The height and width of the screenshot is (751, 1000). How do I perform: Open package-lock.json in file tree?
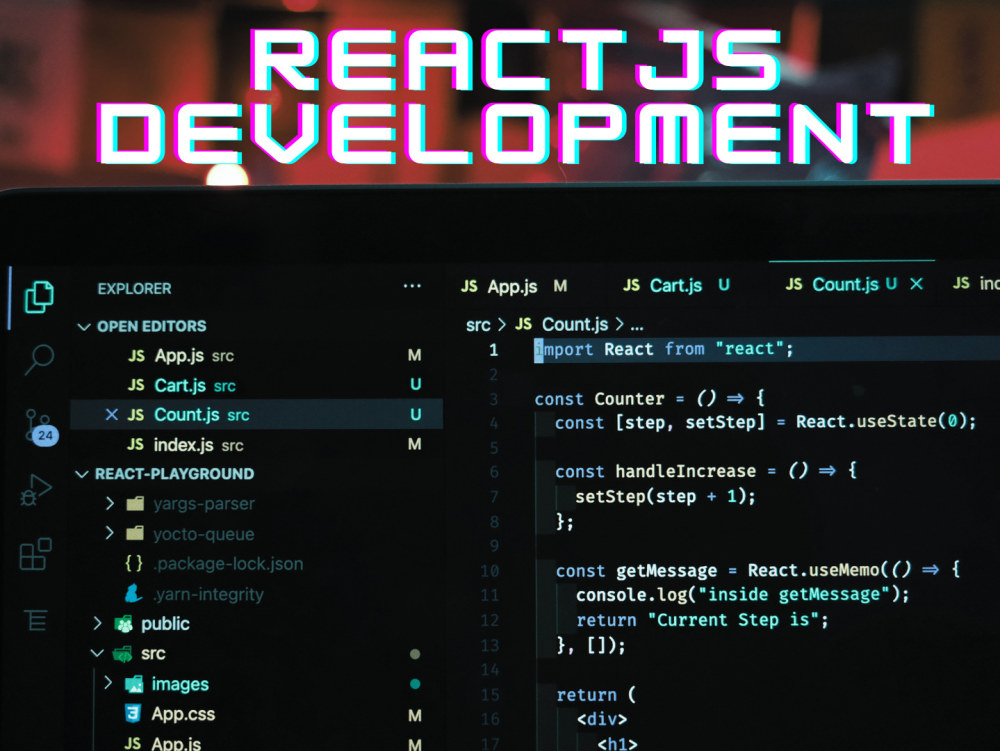click(x=228, y=564)
